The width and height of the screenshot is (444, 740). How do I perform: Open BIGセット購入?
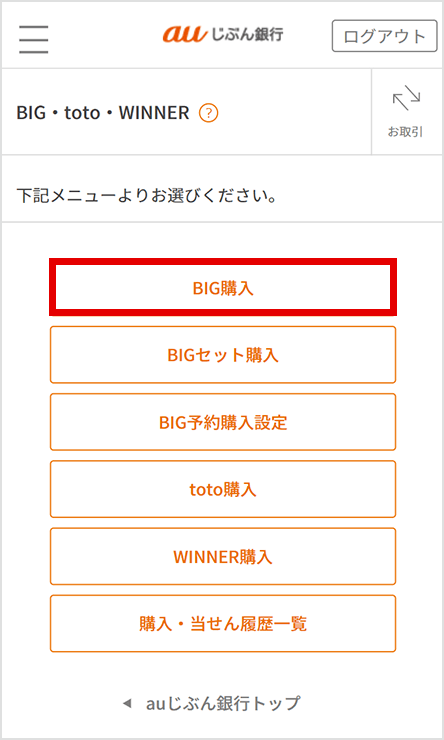point(223,355)
